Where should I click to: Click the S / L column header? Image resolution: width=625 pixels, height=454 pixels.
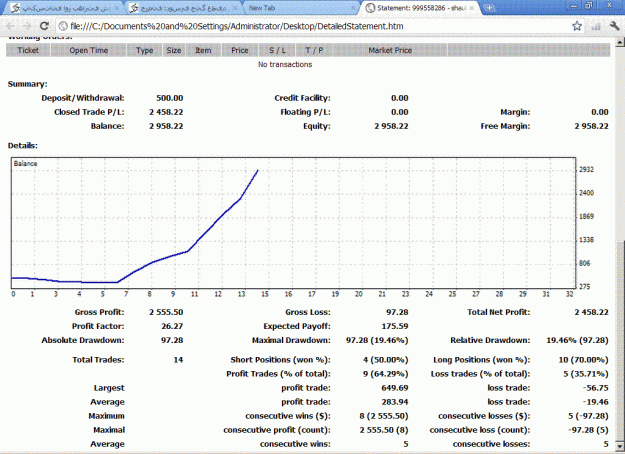coord(277,50)
